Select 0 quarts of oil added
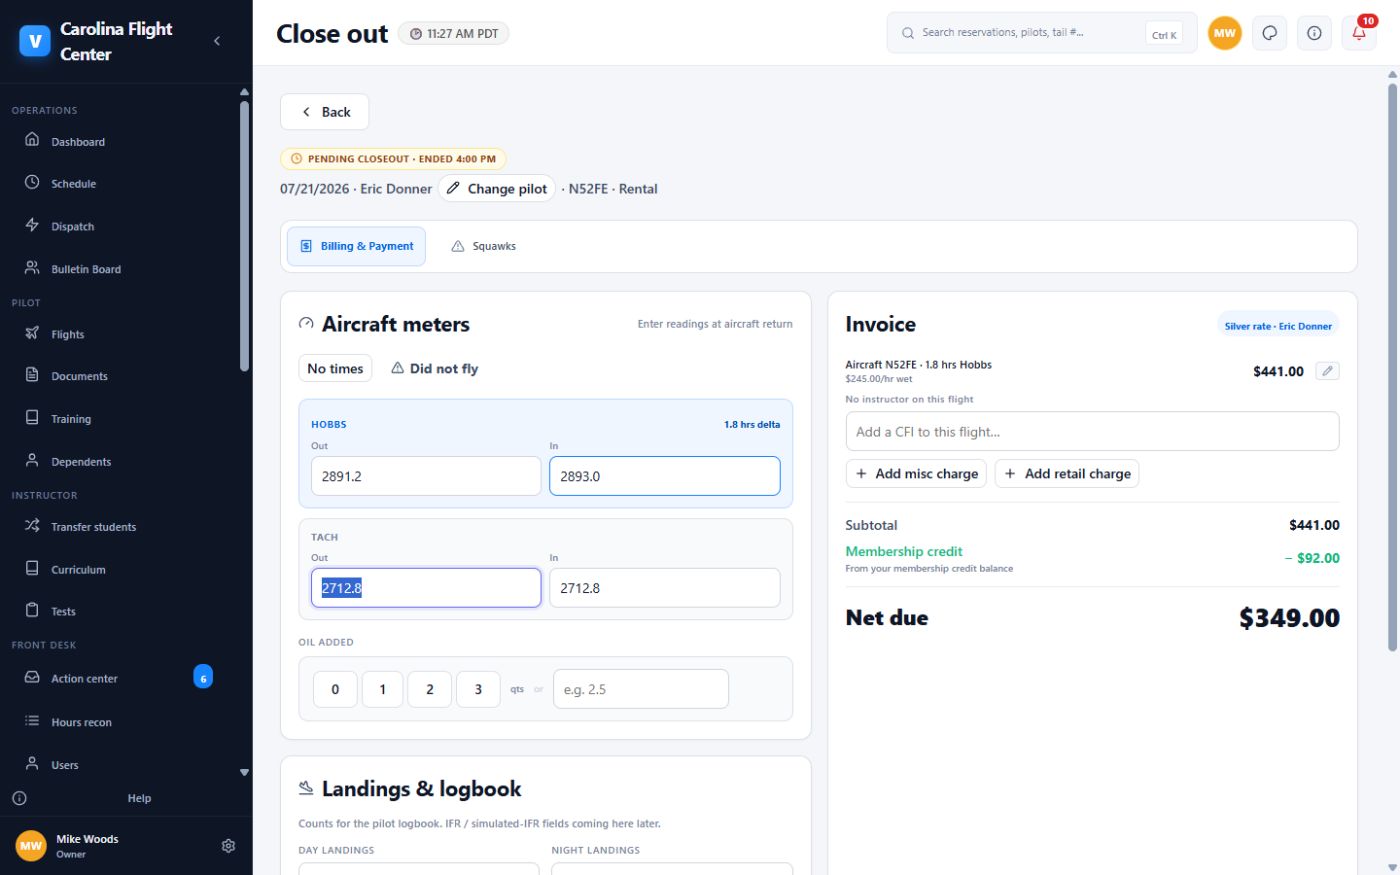This screenshot has height=875, width=1400. (335, 689)
